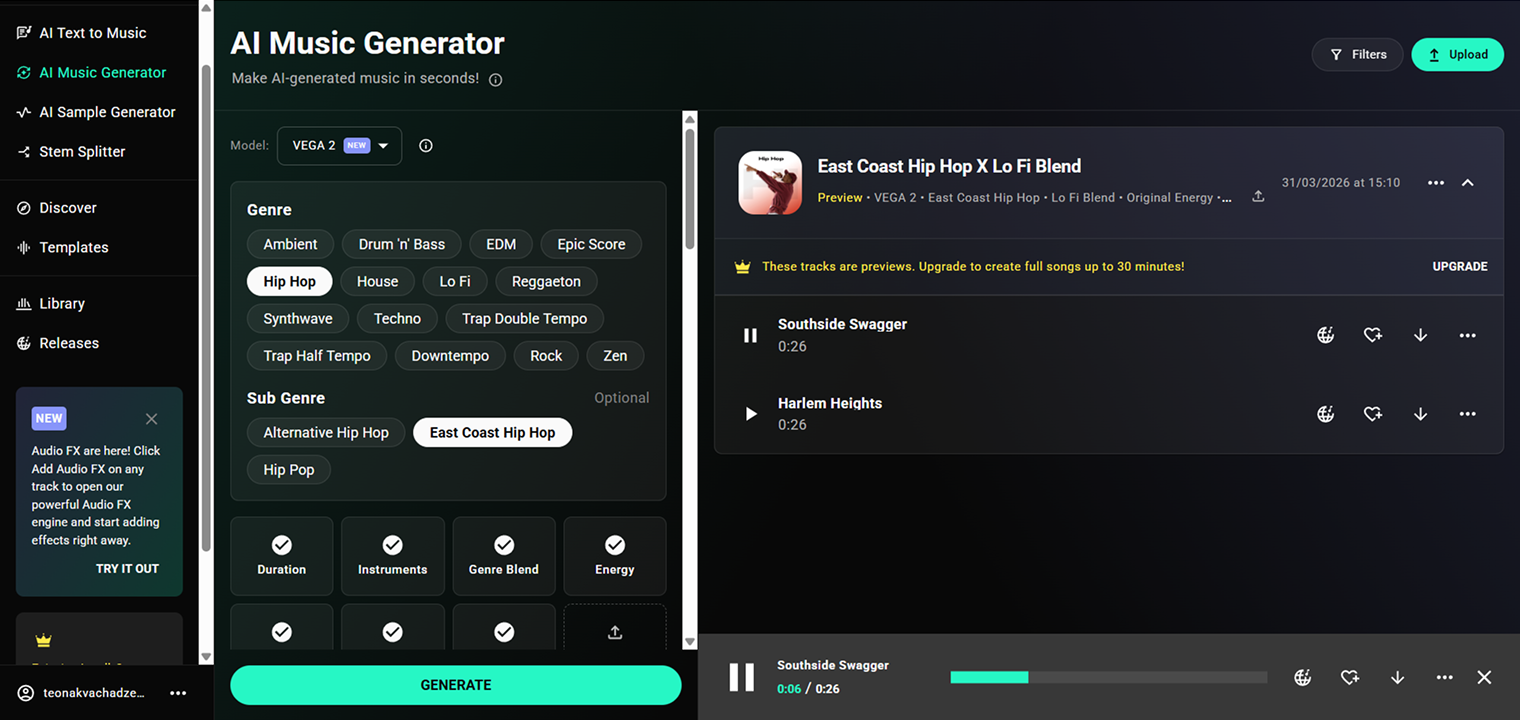The height and width of the screenshot is (720, 1520).
Task: Open the VEGA 2 model dropdown
Action: pyautogui.click(x=339, y=146)
